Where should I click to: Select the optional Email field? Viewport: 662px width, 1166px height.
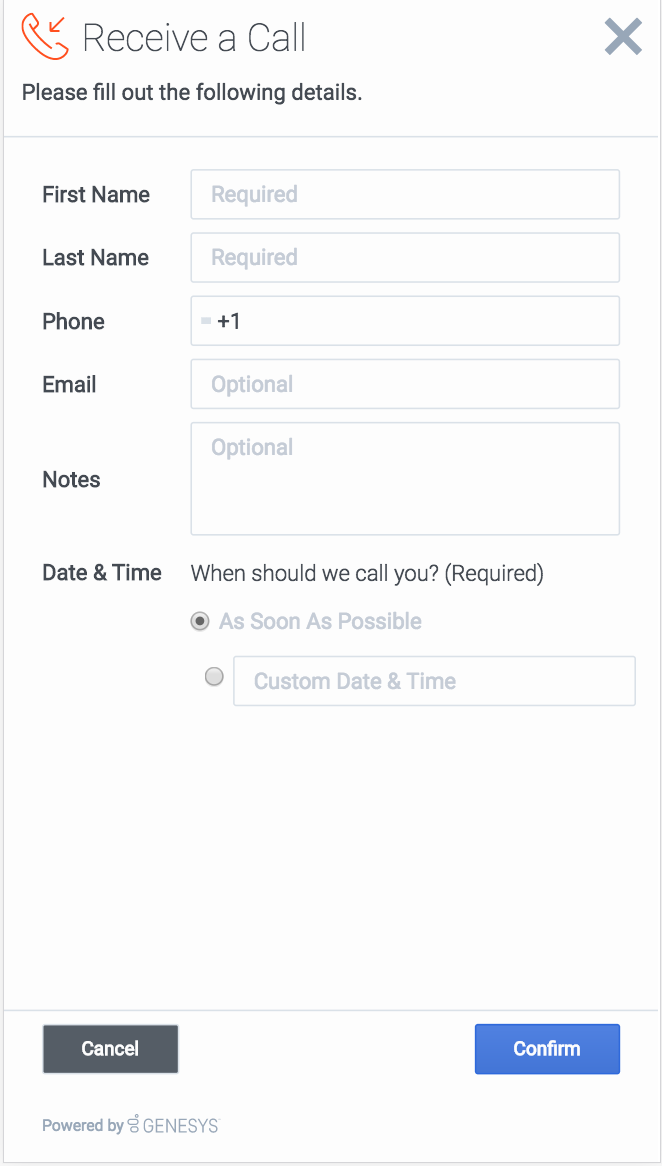coord(404,384)
